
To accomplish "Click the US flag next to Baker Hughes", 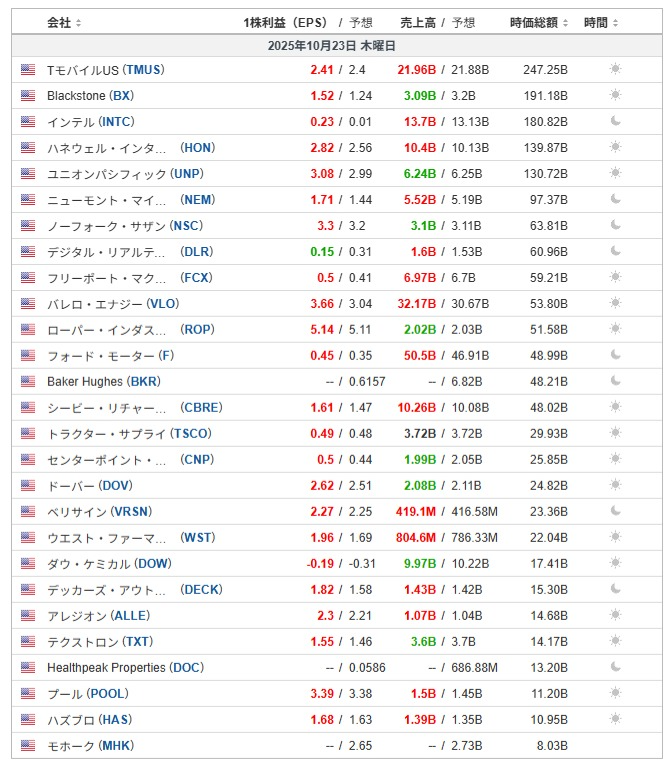I will click(x=27, y=382).
